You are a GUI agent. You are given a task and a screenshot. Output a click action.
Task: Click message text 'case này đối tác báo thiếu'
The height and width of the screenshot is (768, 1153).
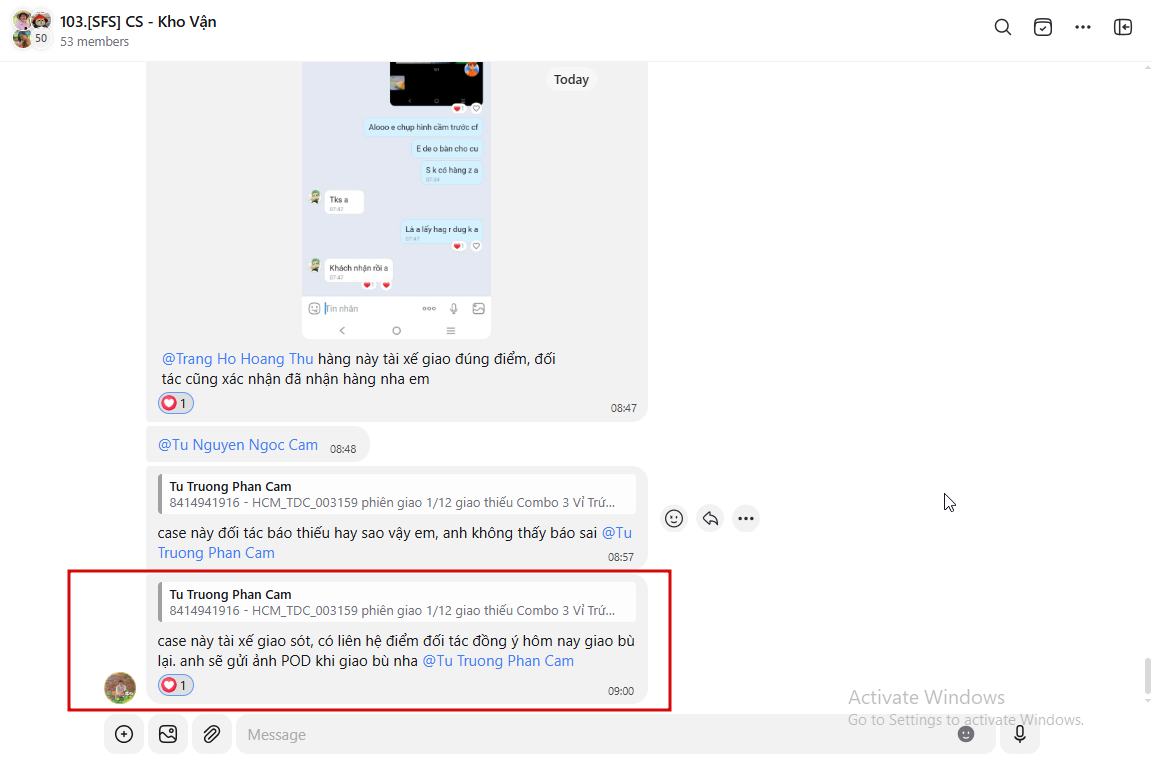pos(243,533)
